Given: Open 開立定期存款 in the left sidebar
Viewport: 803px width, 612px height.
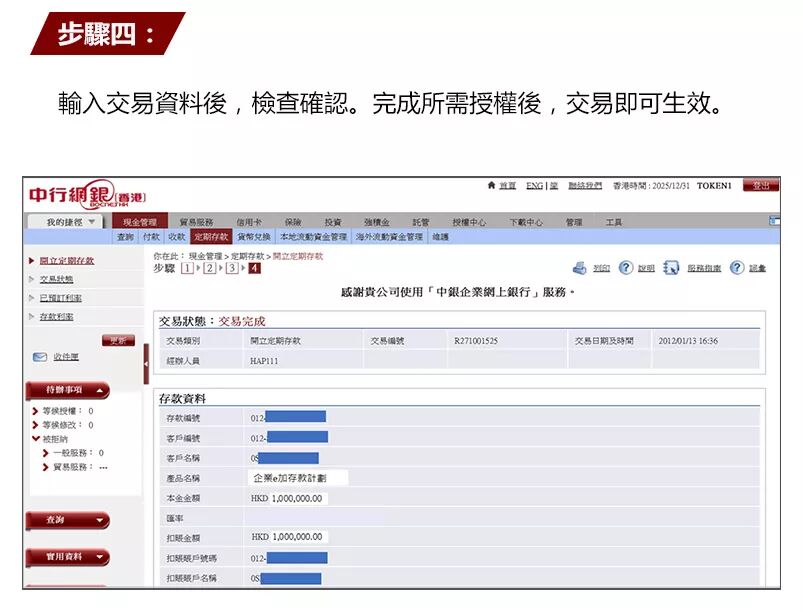Looking at the screenshot, I should point(67,261).
